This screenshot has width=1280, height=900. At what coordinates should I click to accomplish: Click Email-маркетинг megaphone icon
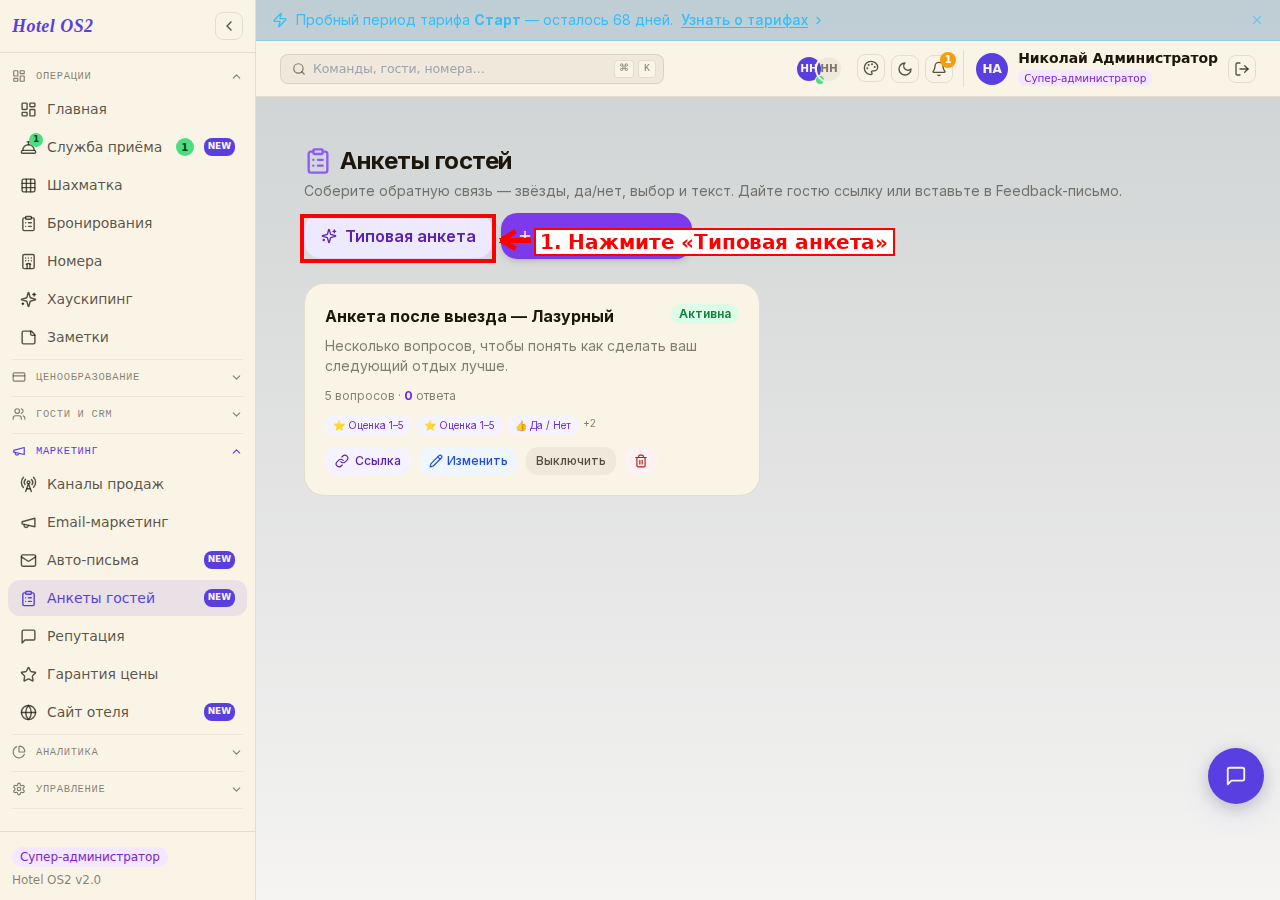click(x=28, y=522)
